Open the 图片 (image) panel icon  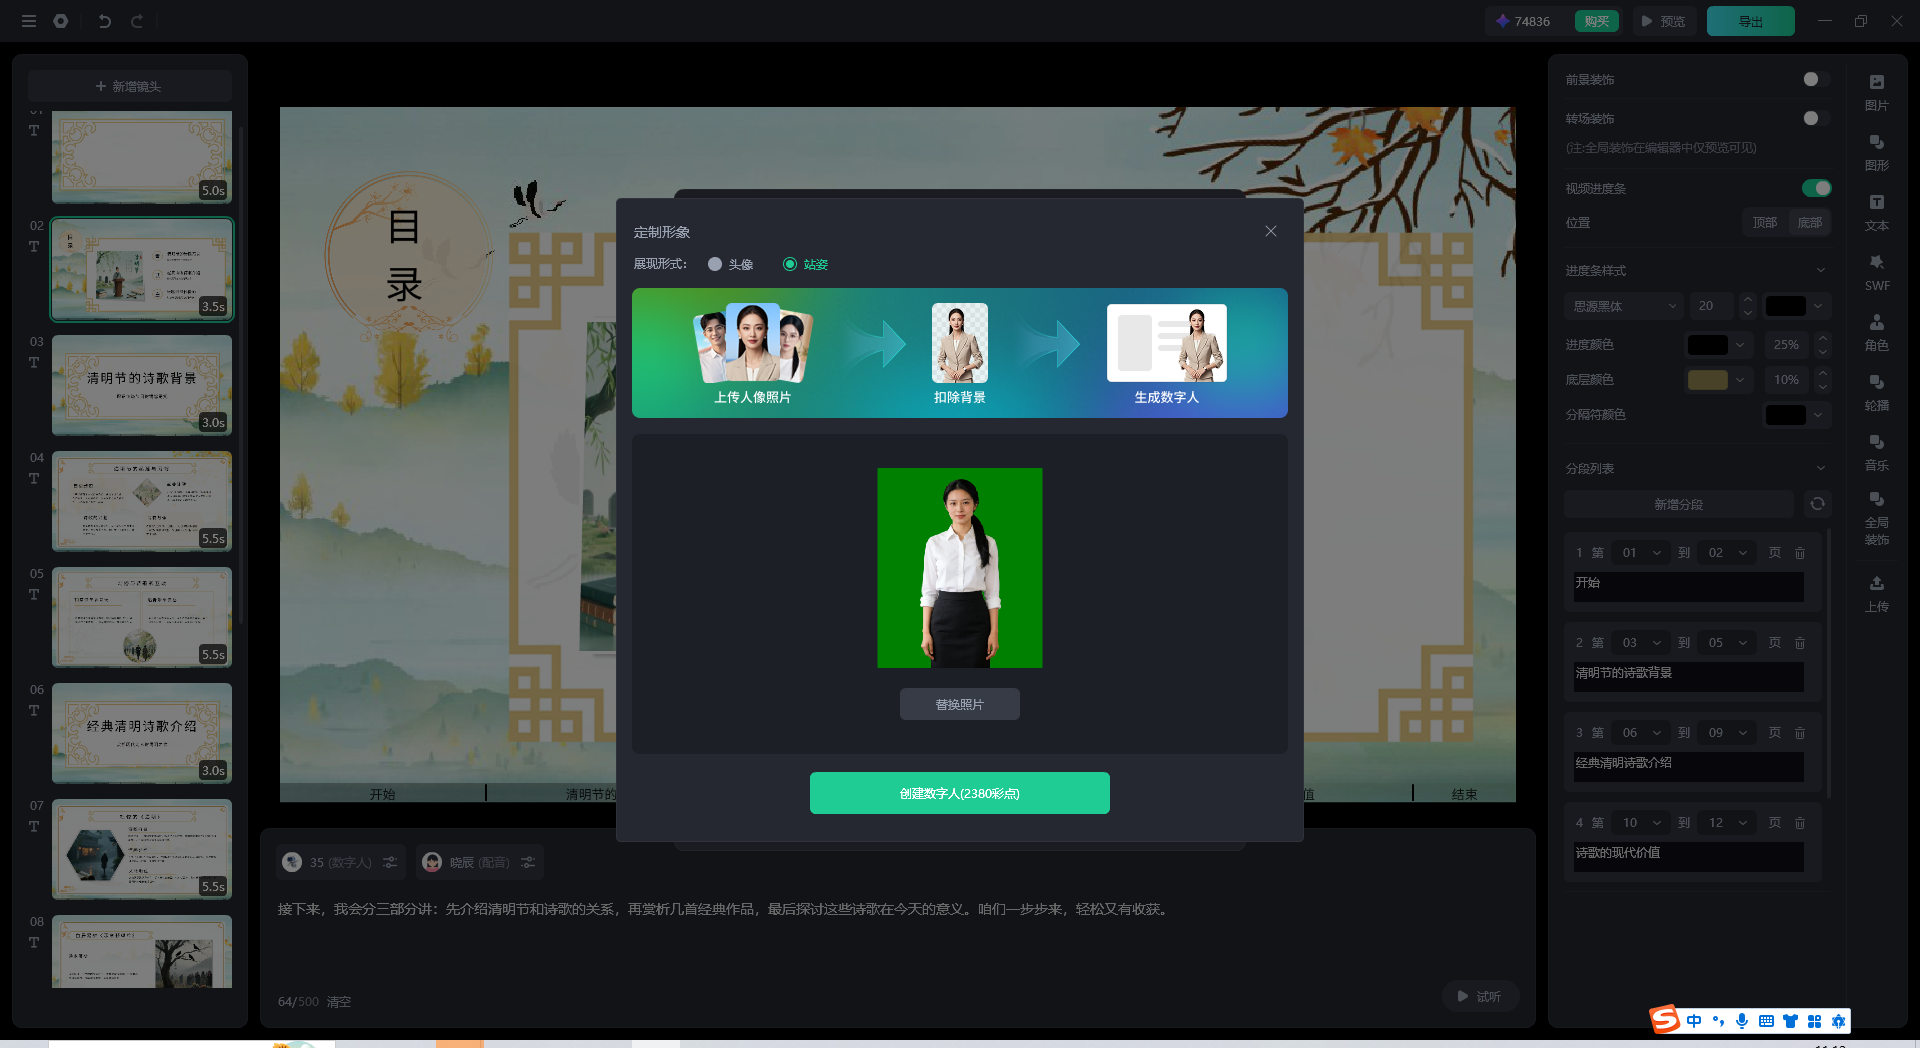1876,90
